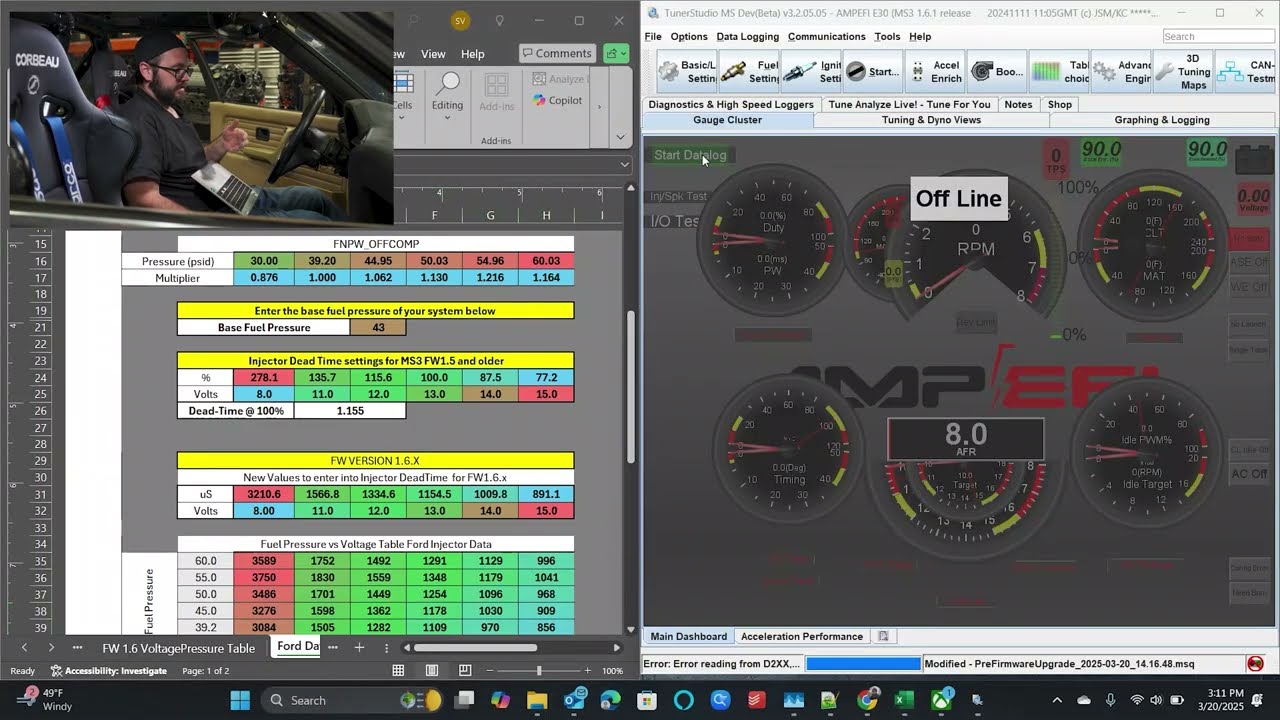Viewport: 1280px width, 720px height.
Task: Click Start Datalog button
Action: click(x=690, y=155)
